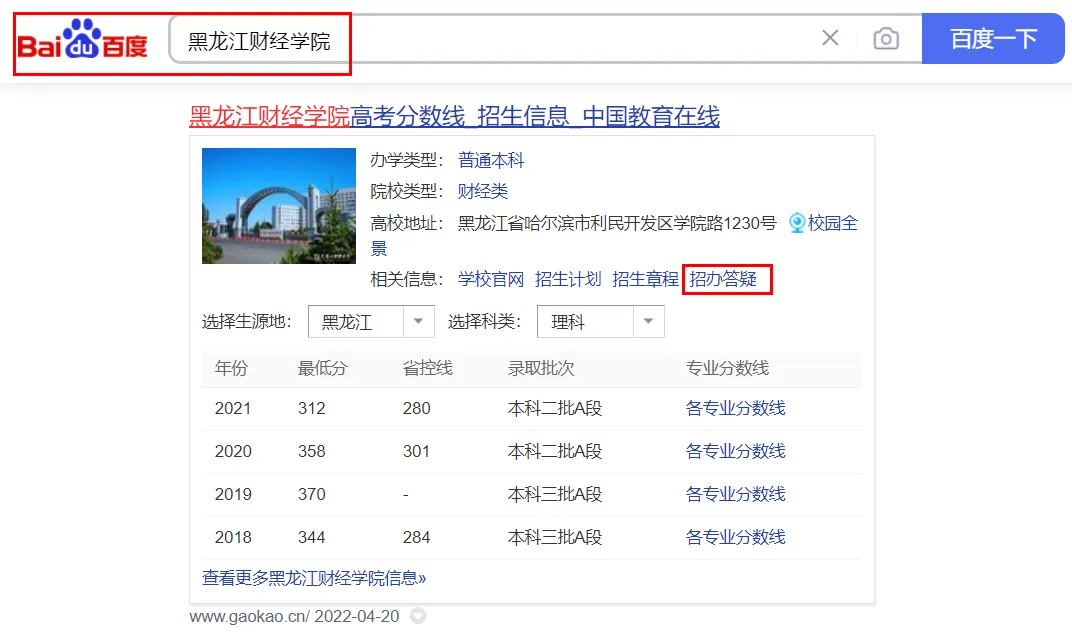Clear search text with X icon
Image resolution: width=1072 pixels, height=633 pixels.
[x=830, y=38]
